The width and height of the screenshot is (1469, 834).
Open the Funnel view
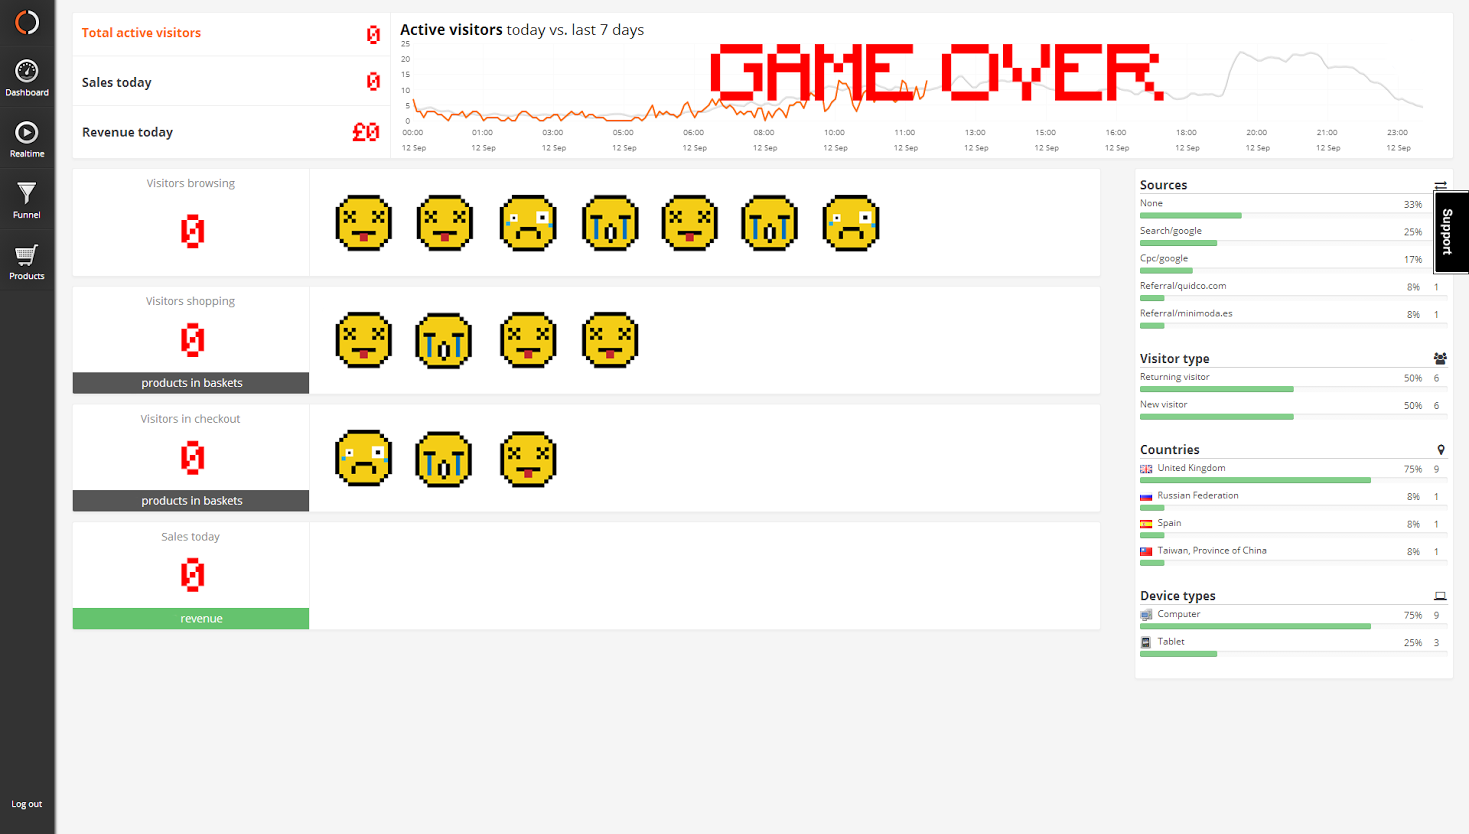click(27, 200)
